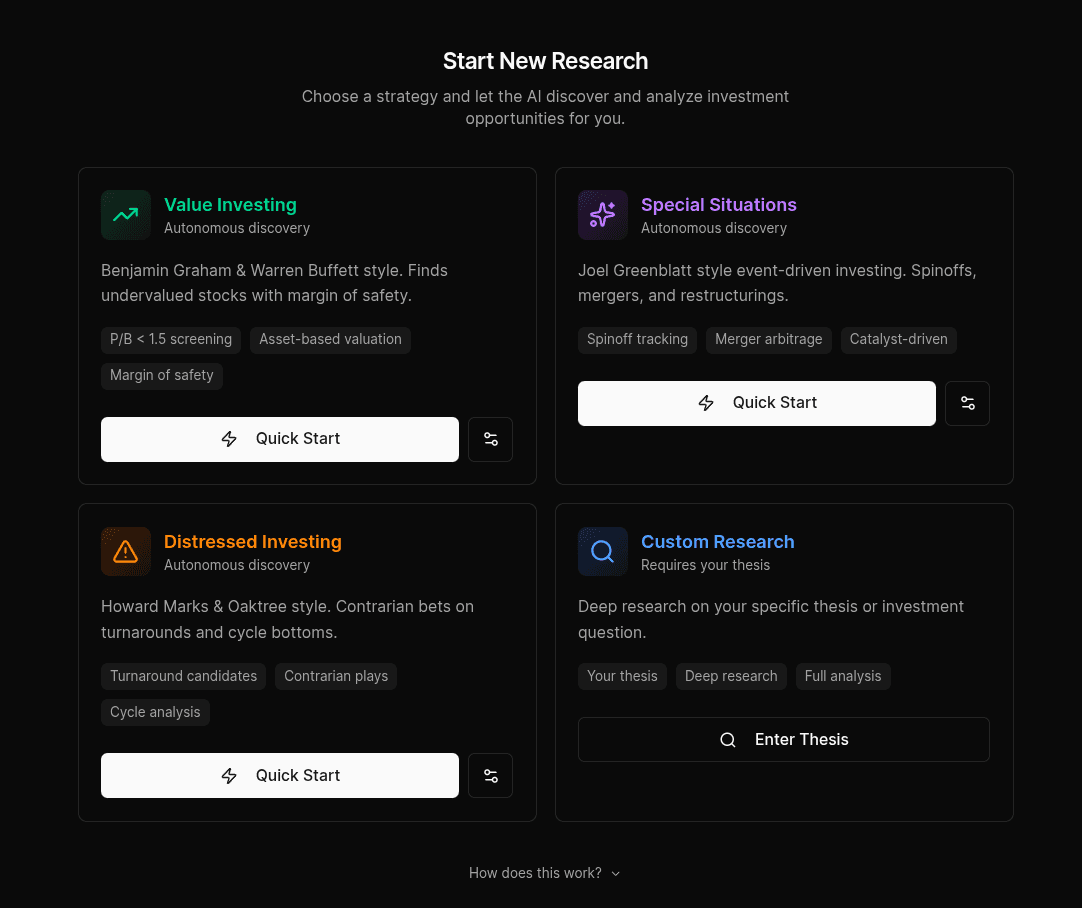Click the 'Distressed Investing' heading

(253, 542)
